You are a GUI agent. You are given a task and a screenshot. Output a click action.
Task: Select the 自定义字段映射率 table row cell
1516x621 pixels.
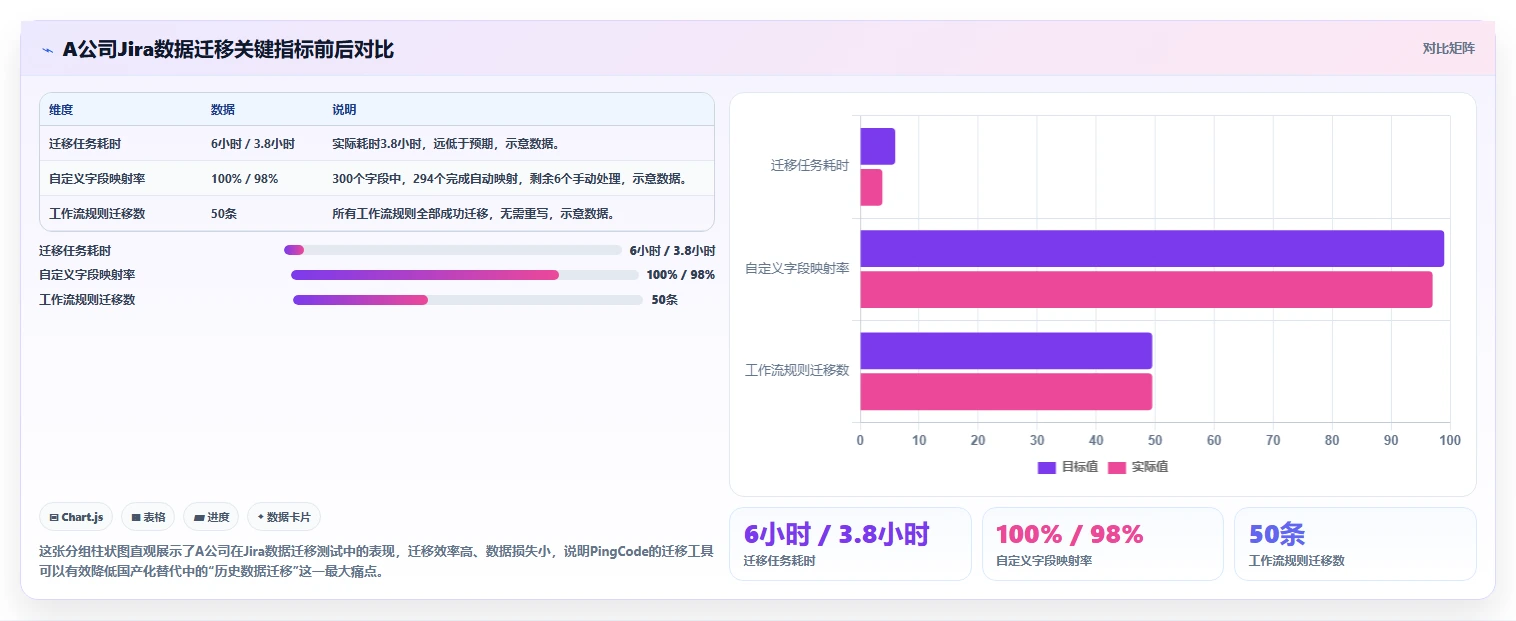click(x=97, y=179)
